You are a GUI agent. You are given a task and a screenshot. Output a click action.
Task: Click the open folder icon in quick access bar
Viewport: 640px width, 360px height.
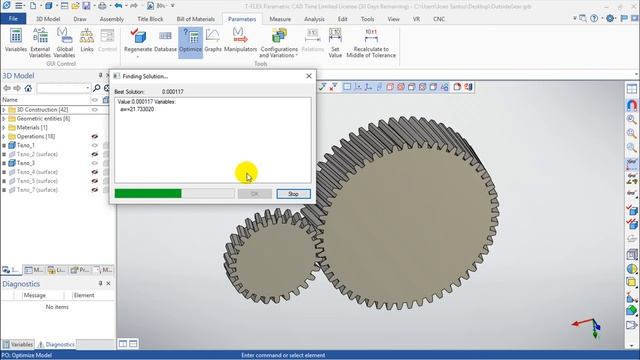[75, 6]
